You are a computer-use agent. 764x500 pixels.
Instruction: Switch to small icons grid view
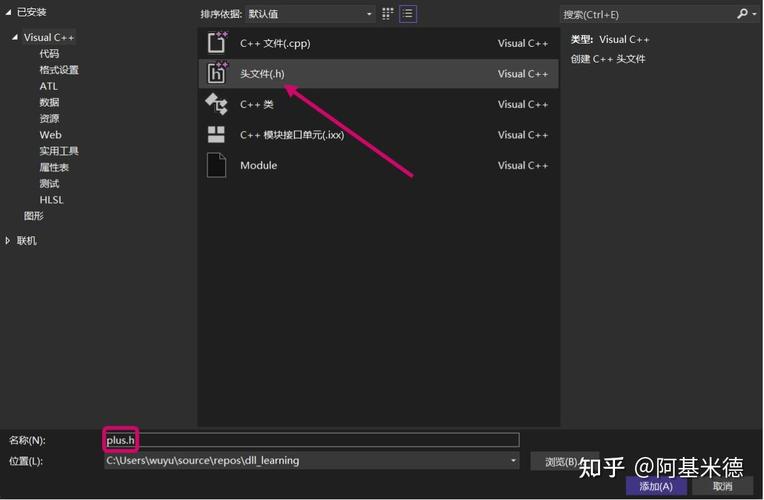387,14
